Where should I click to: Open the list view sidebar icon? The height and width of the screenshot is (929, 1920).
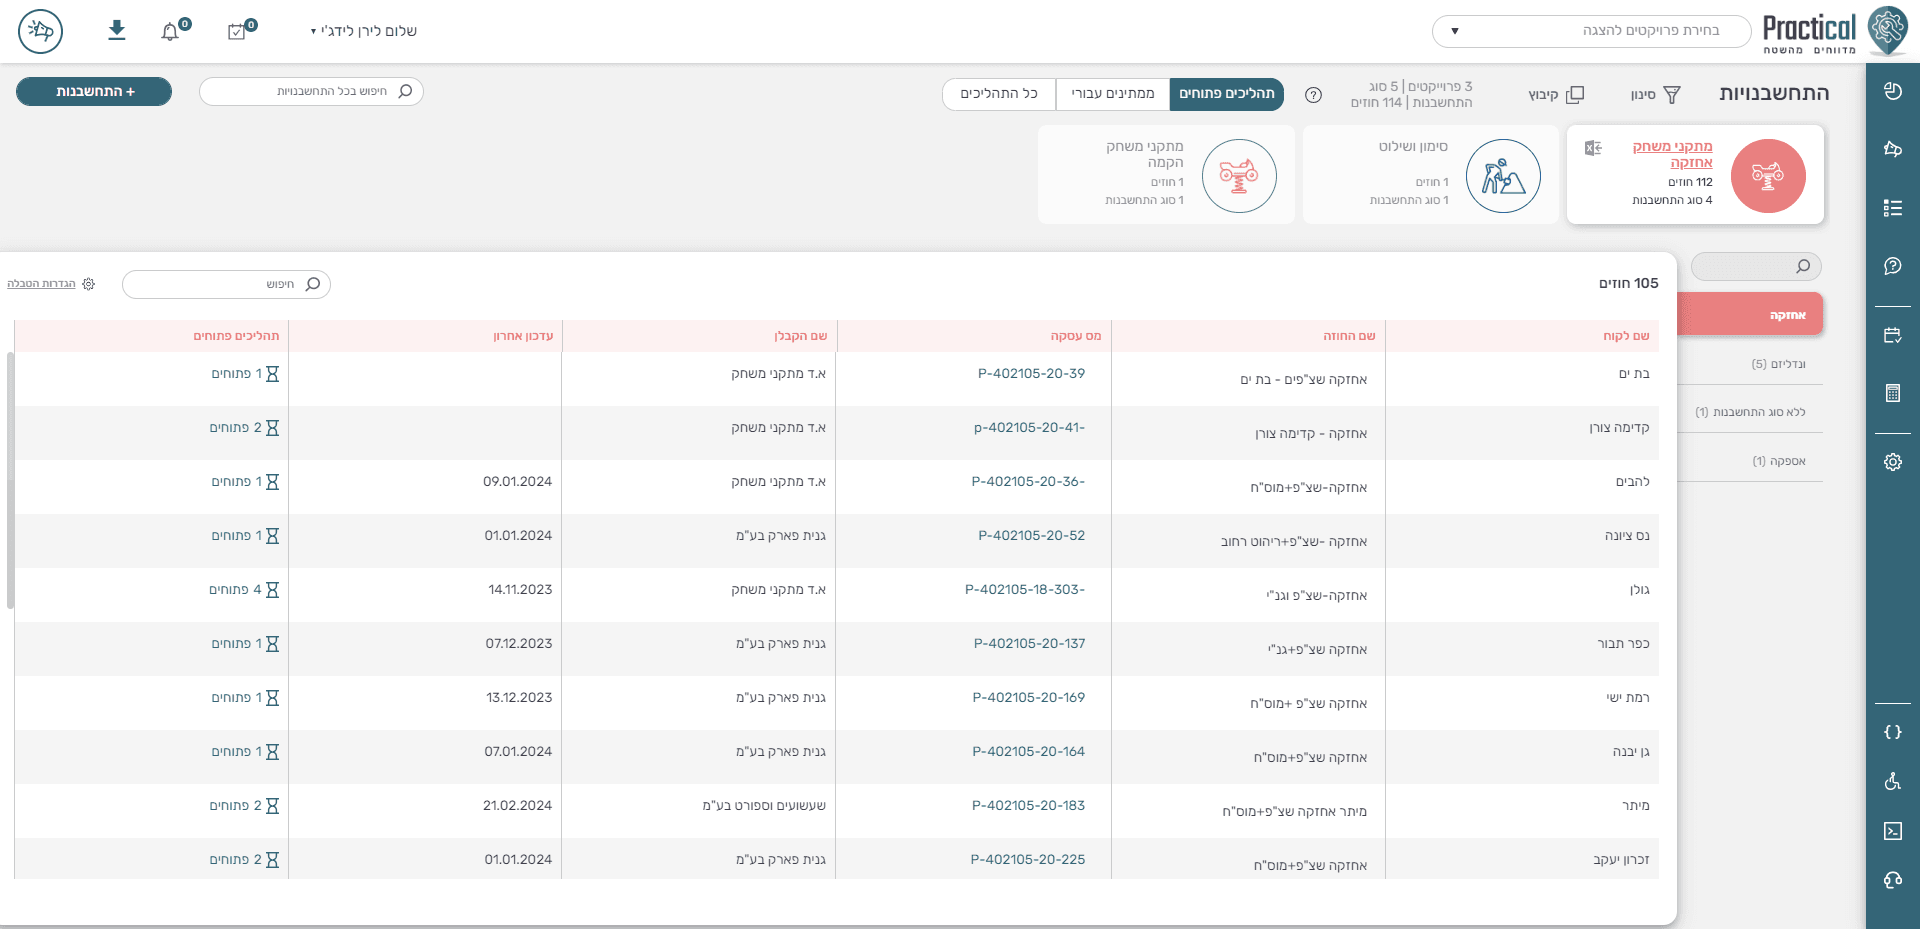click(x=1893, y=208)
